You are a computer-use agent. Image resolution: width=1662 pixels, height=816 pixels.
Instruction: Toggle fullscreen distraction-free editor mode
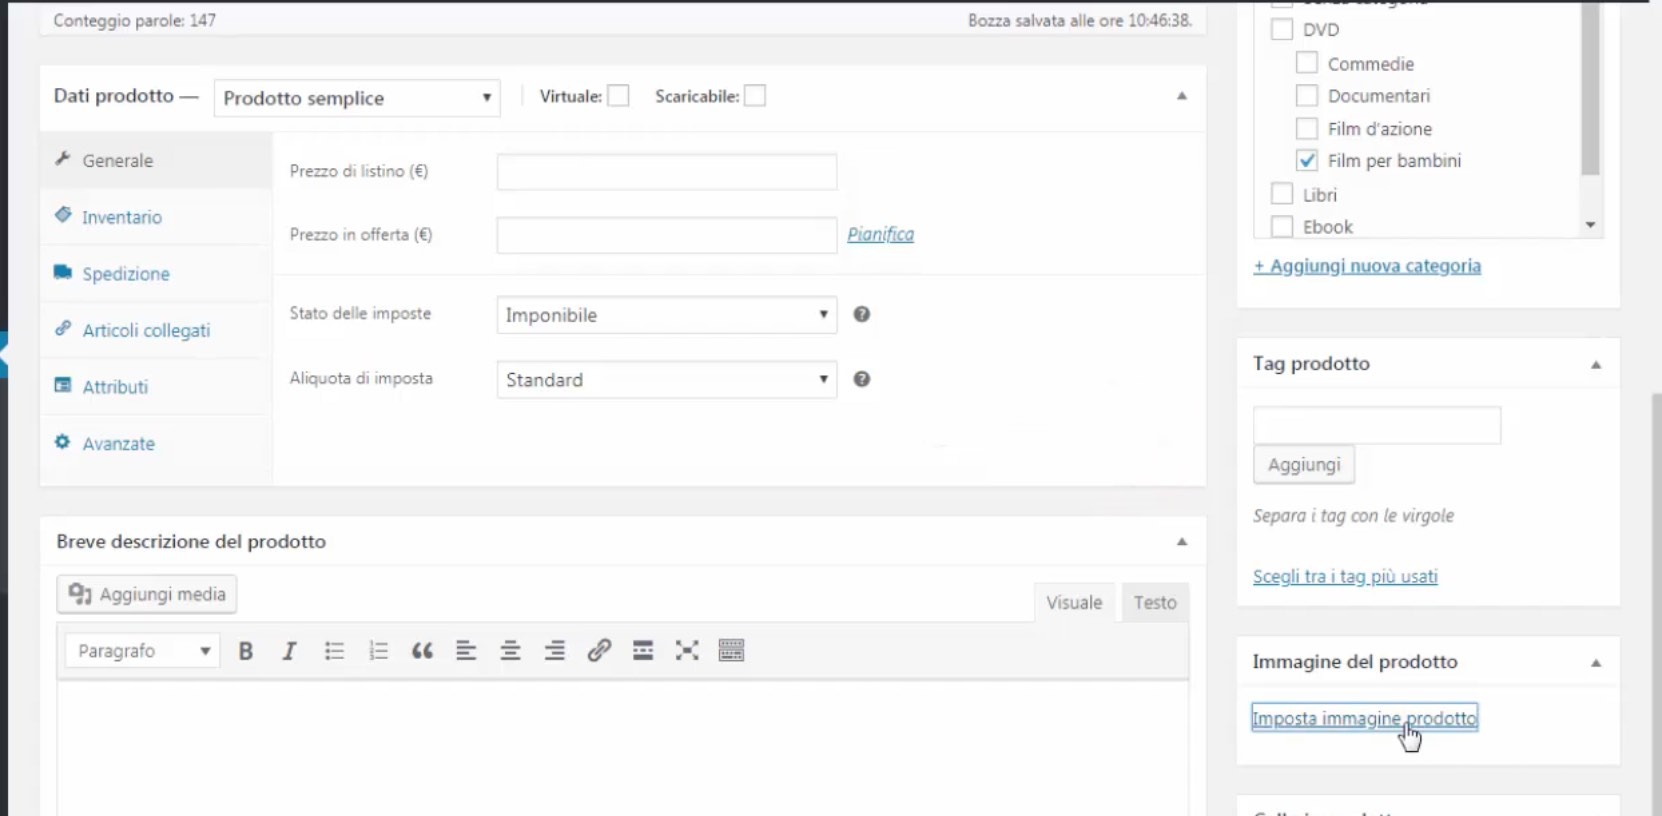(x=687, y=651)
